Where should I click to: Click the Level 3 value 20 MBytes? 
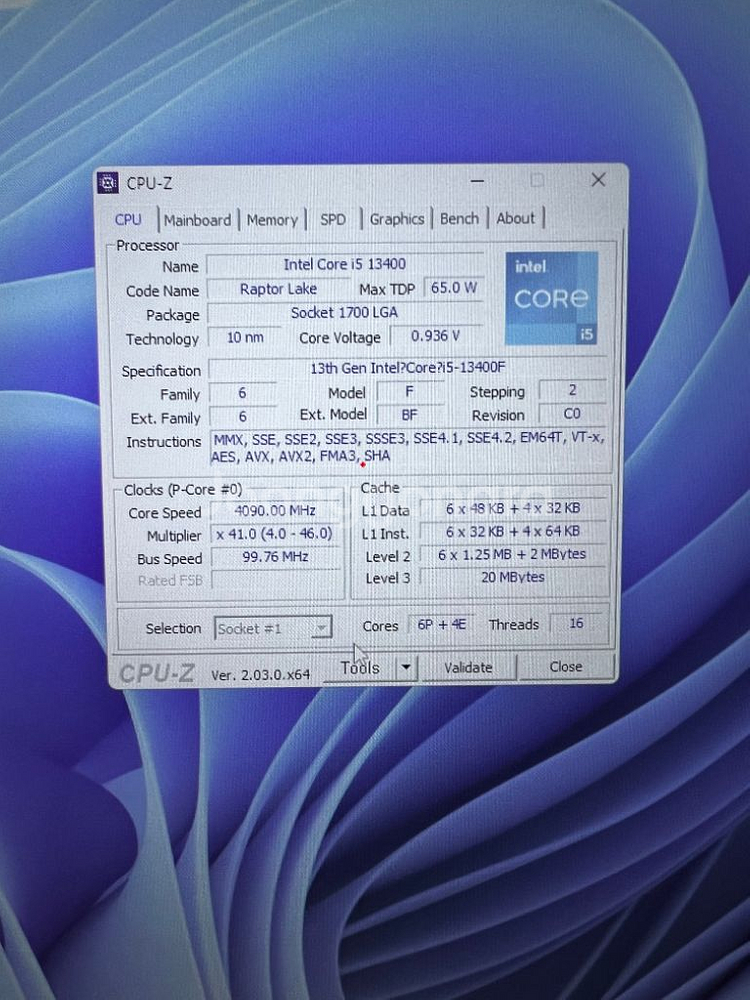coord(513,577)
